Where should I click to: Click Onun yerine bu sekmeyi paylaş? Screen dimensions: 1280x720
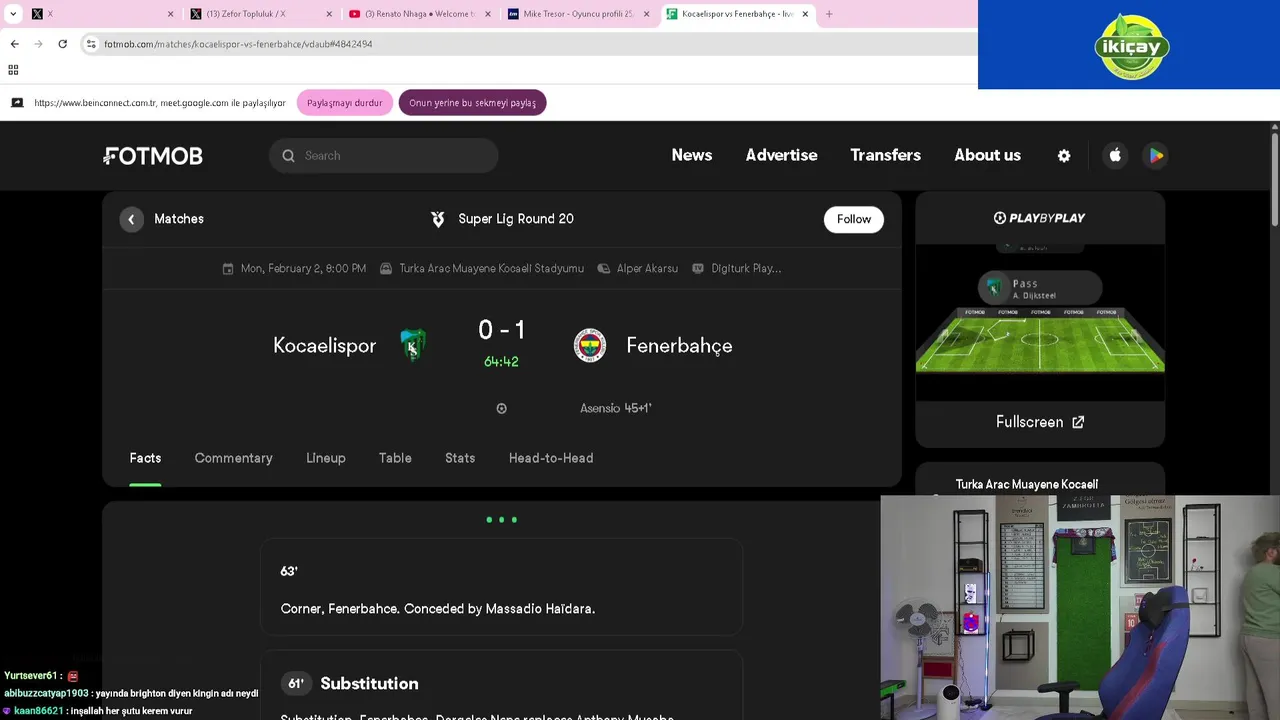[472, 103]
